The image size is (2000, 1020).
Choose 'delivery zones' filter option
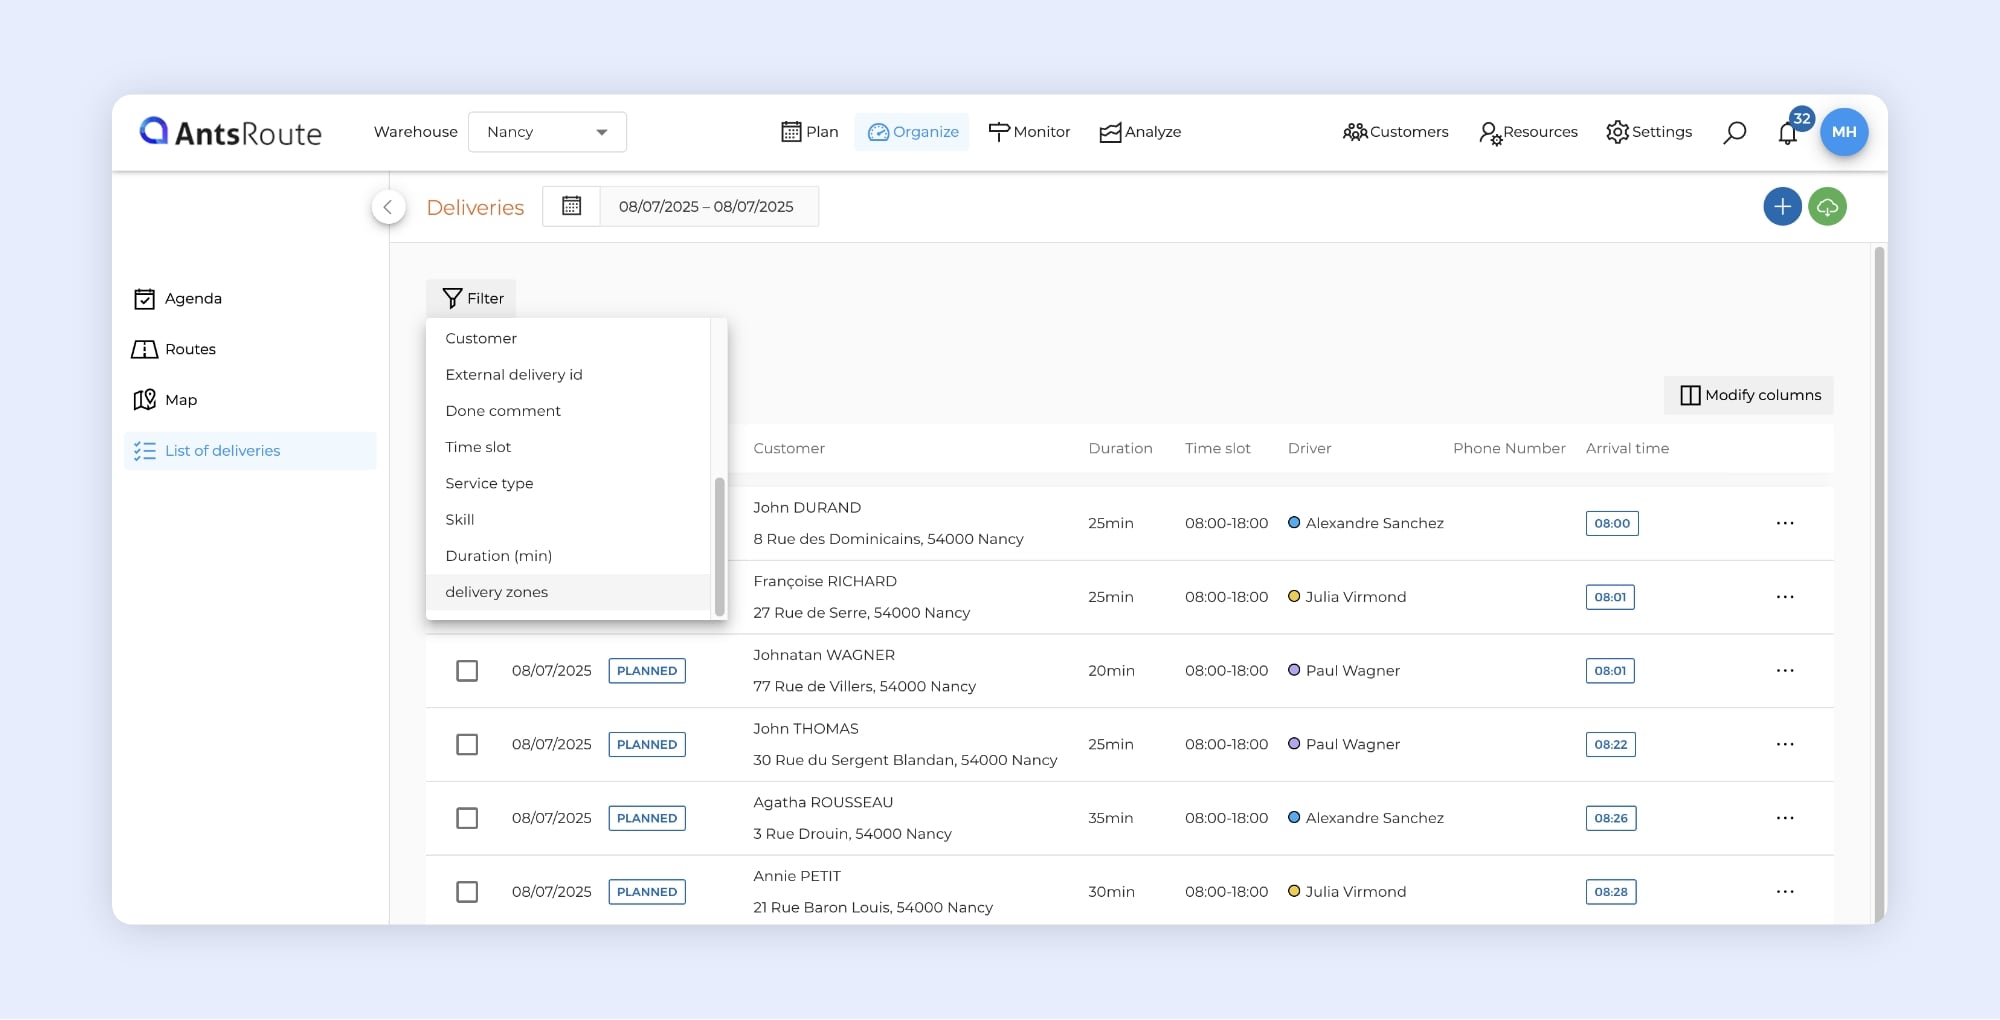497,592
